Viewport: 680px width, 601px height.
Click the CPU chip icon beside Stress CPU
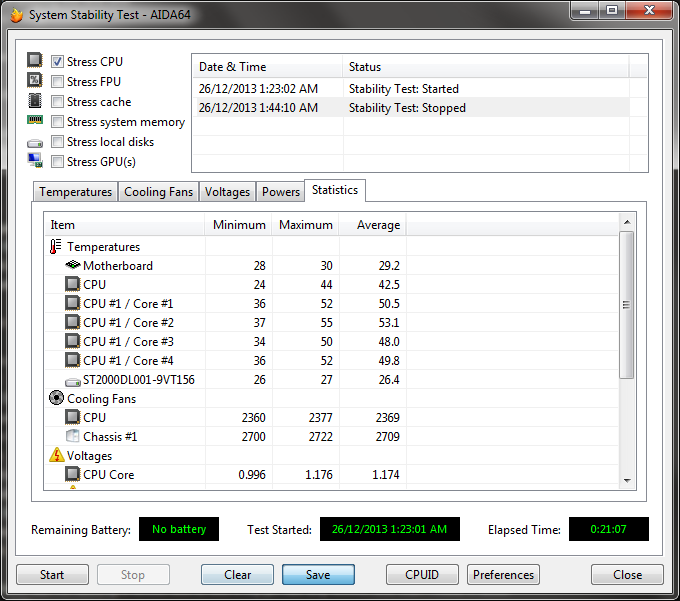tap(35, 60)
